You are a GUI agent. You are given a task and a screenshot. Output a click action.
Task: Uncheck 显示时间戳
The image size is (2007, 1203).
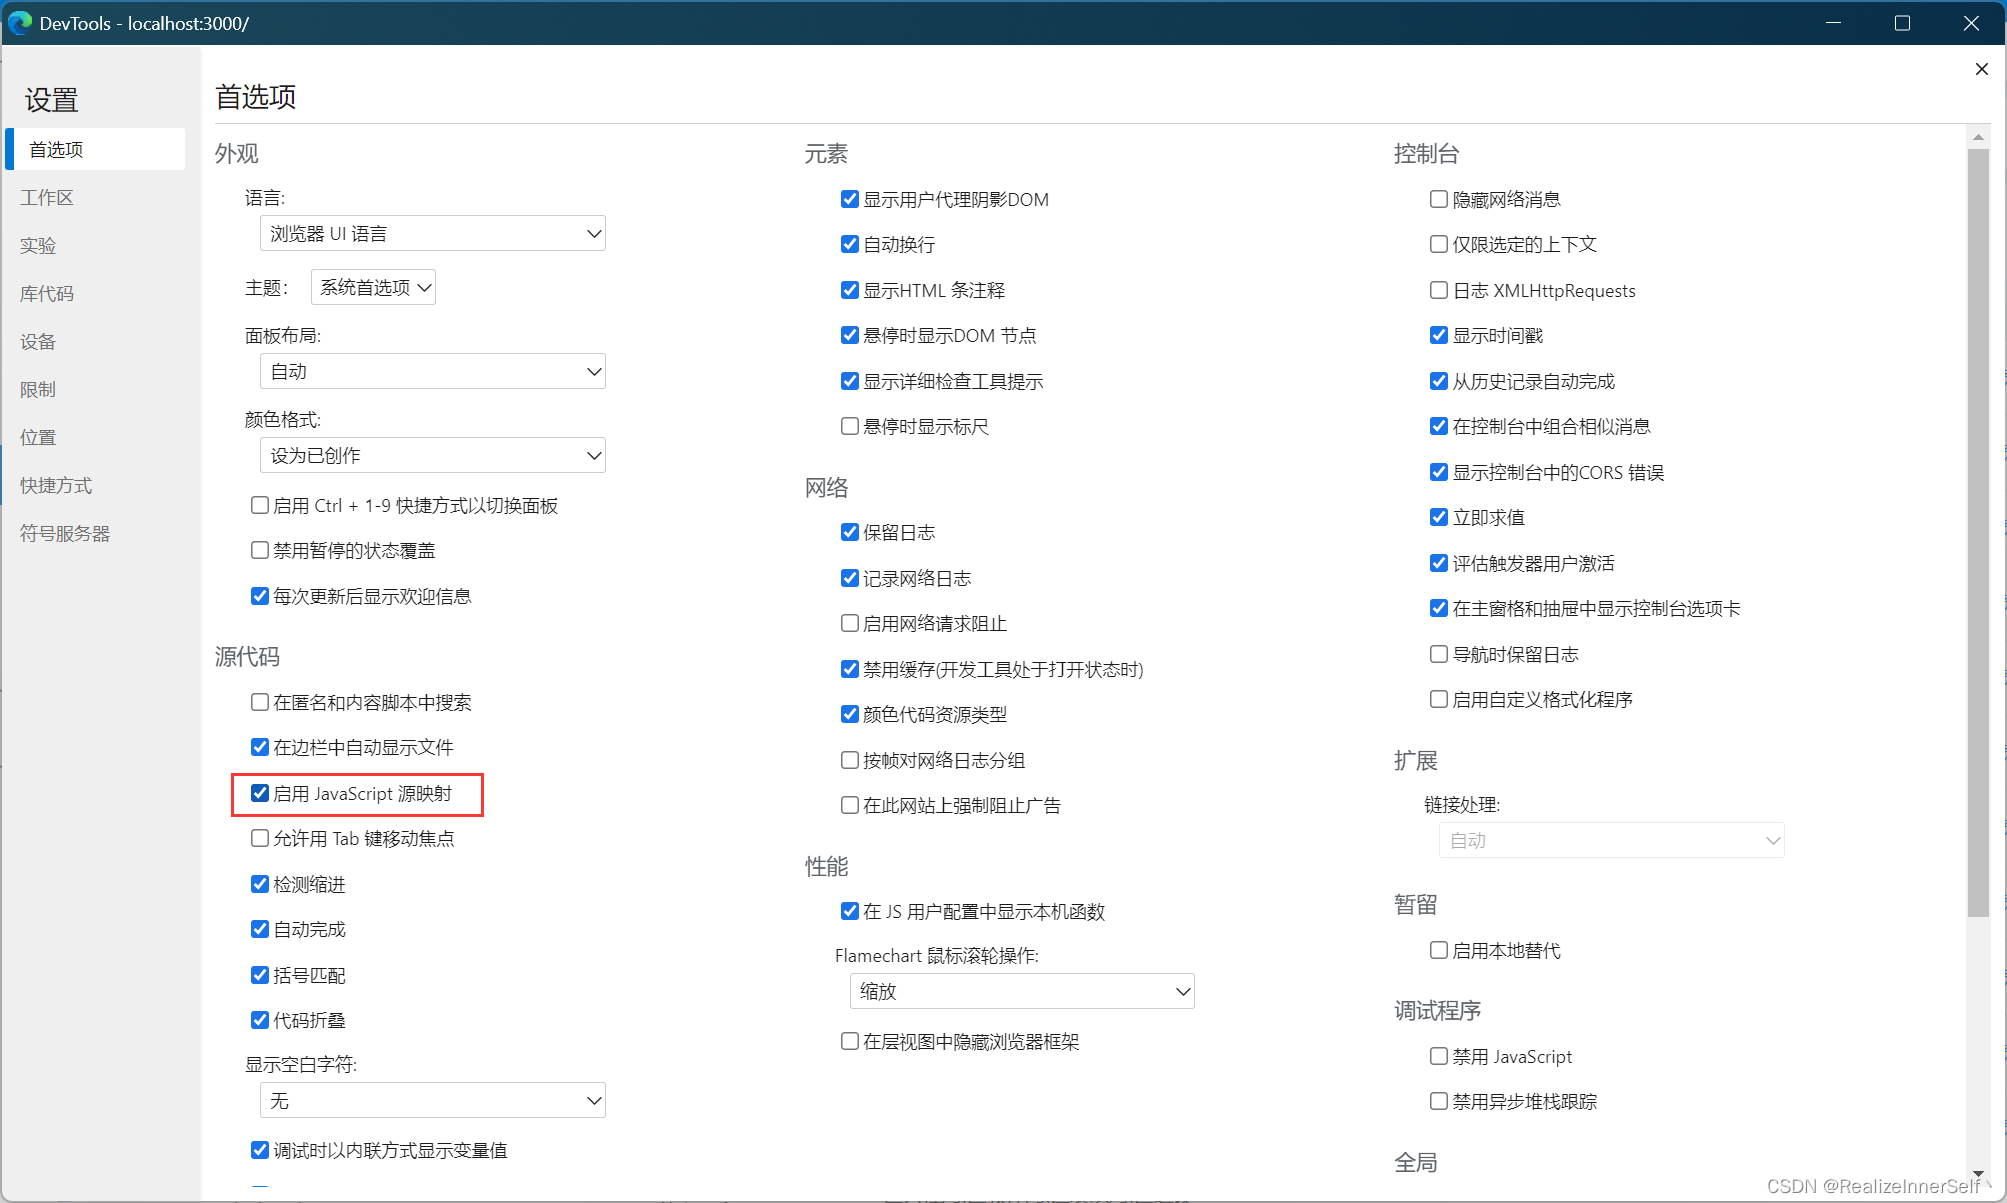click(1439, 335)
